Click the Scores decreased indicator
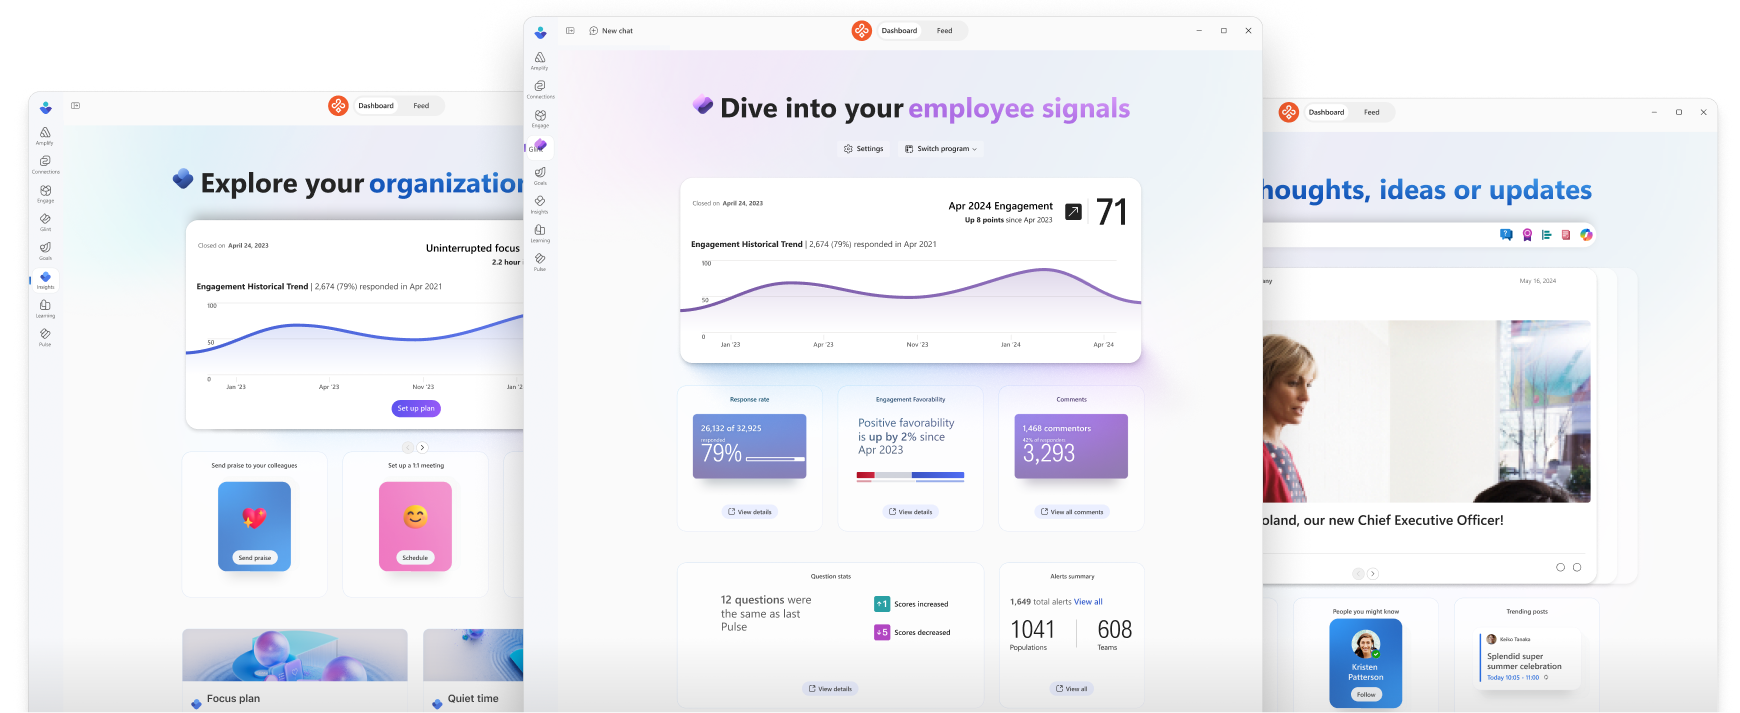 coord(912,632)
